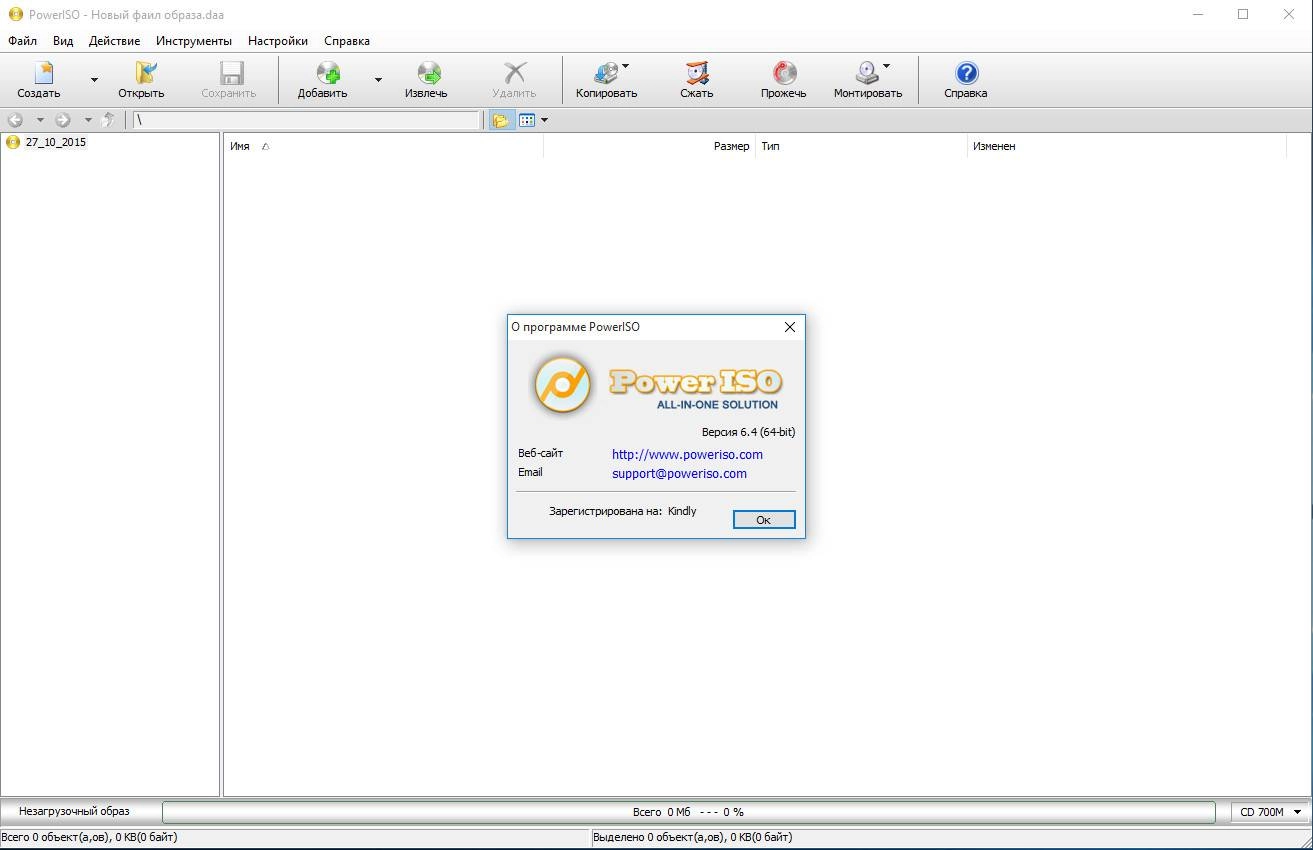Click the Веб-сайт label in dialog
1313x850 pixels.
coord(540,453)
